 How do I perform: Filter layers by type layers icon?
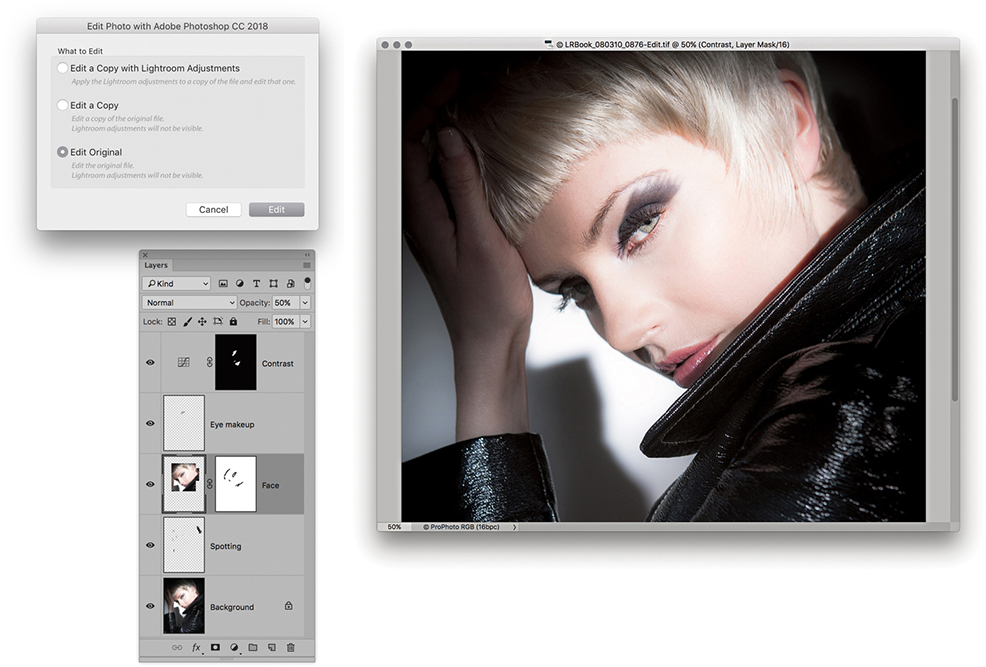click(256, 284)
